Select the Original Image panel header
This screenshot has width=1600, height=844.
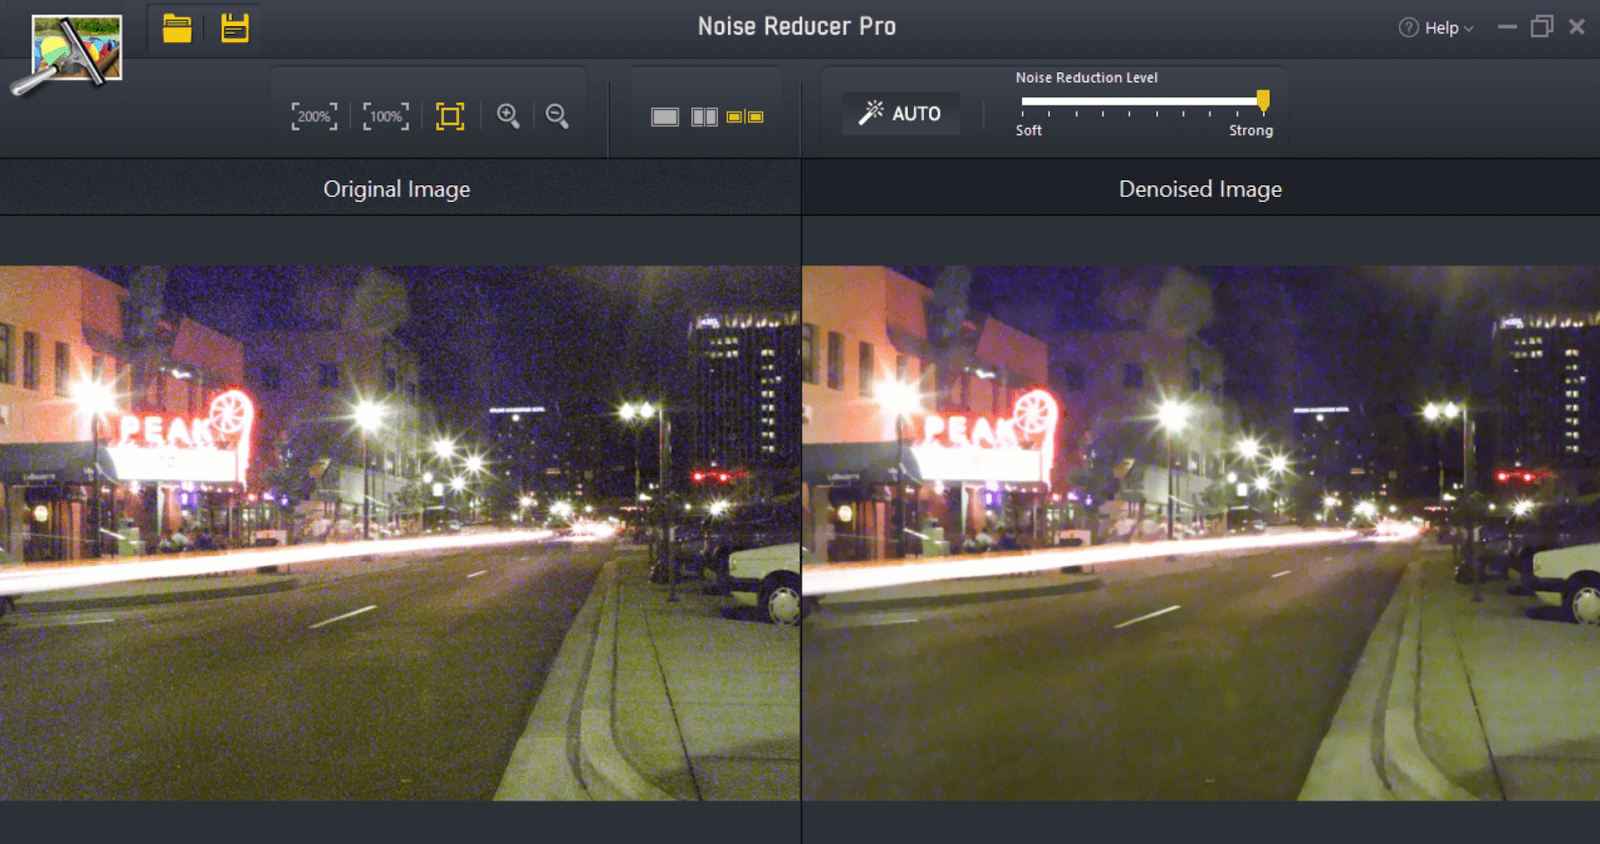click(397, 189)
